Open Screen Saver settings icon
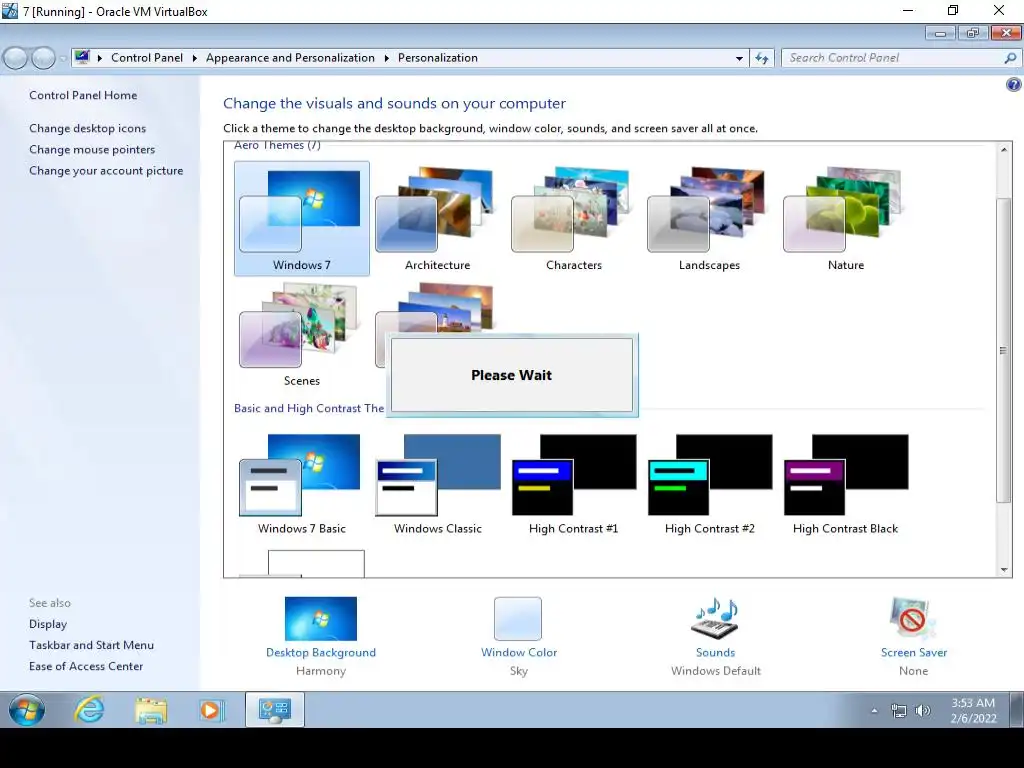Image resolution: width=1024 pixels, height=768 pixels. point(913,618)
